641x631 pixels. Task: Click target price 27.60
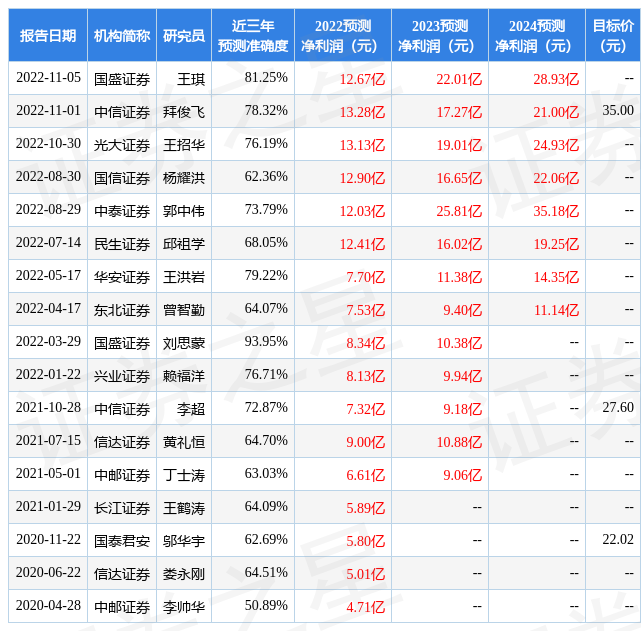(x=618, y=407)
